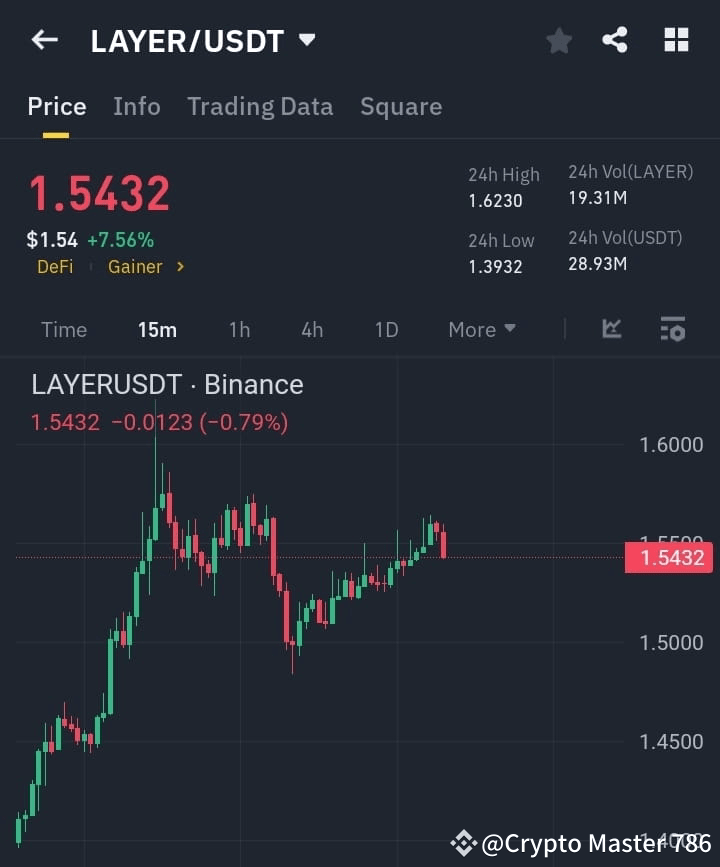Open the grid layout icon top right
This screenshot has height=867, width=720.
pos(676,40)
